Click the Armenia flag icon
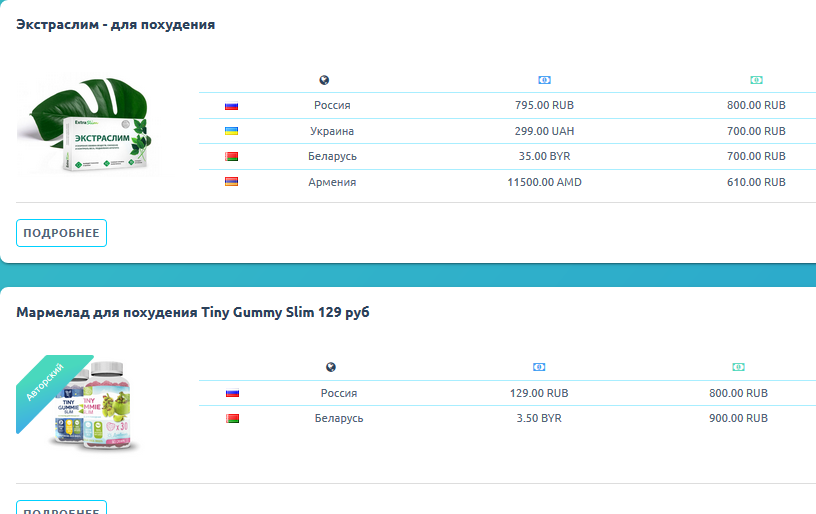 pos(232,182)
